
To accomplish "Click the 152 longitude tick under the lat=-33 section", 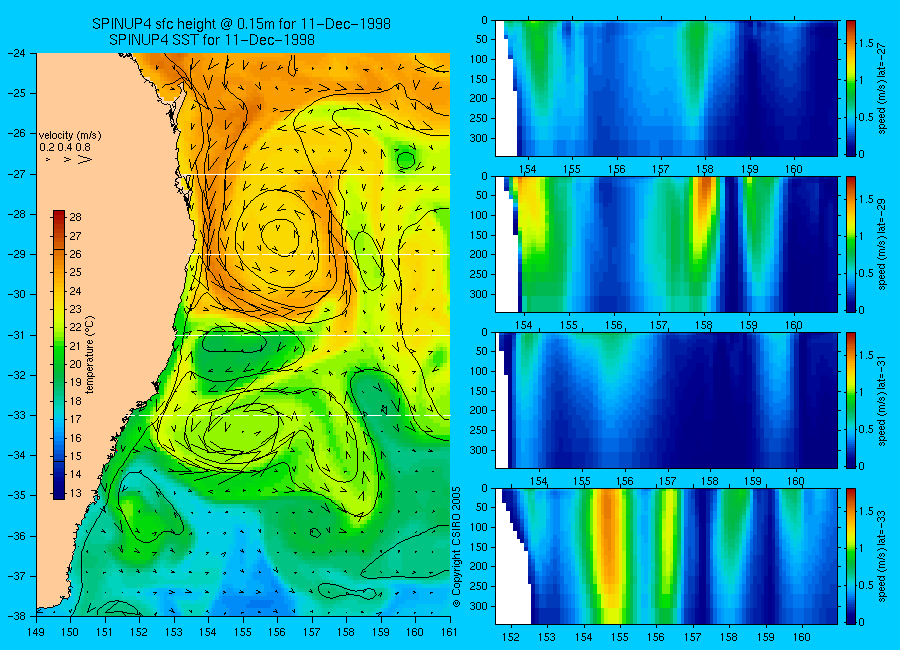I will pyautogui.click(x=510, y=637).
